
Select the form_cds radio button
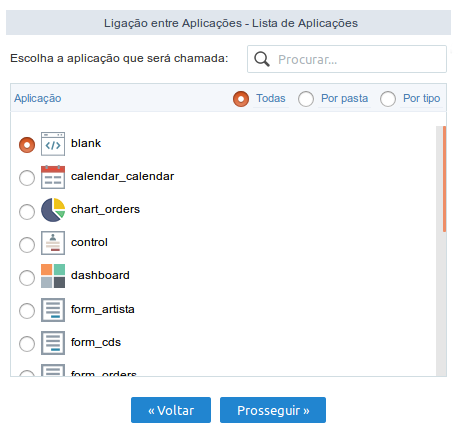point(27,344)
